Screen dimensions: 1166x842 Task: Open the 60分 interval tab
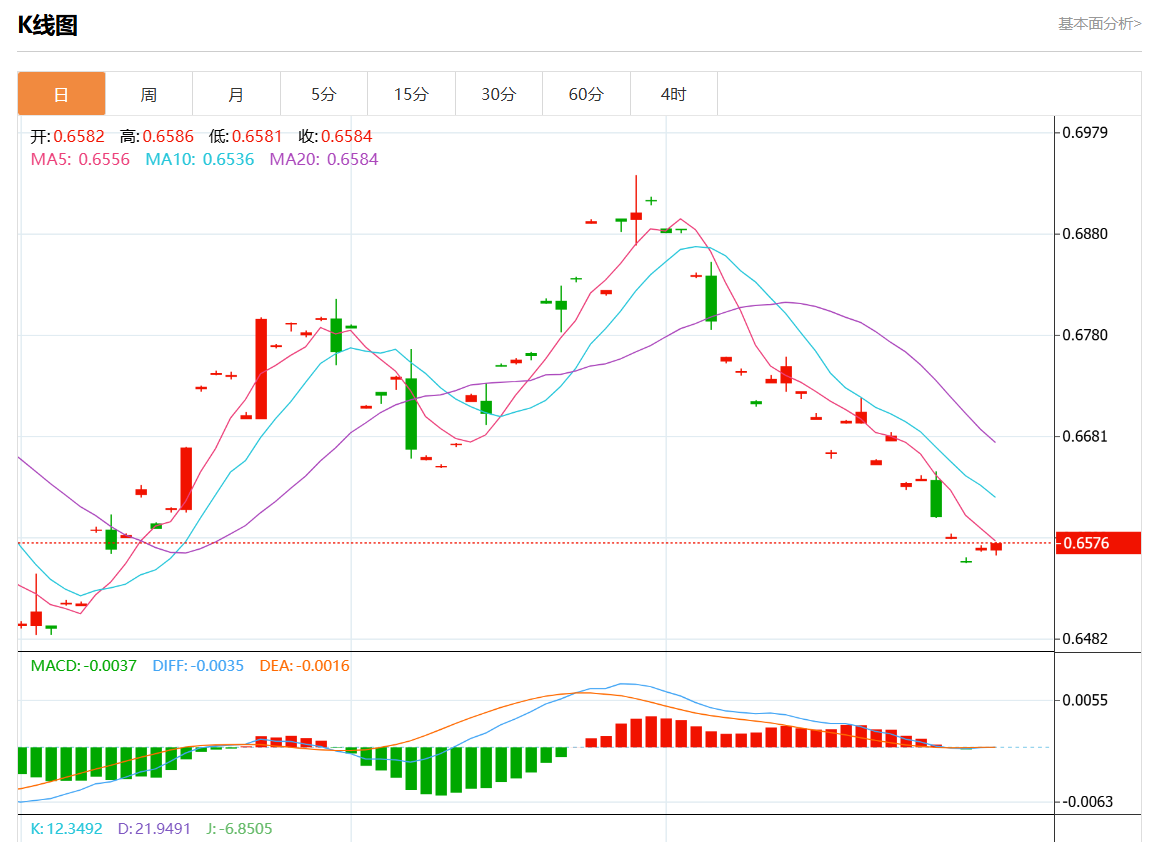(x=586, y=94)
